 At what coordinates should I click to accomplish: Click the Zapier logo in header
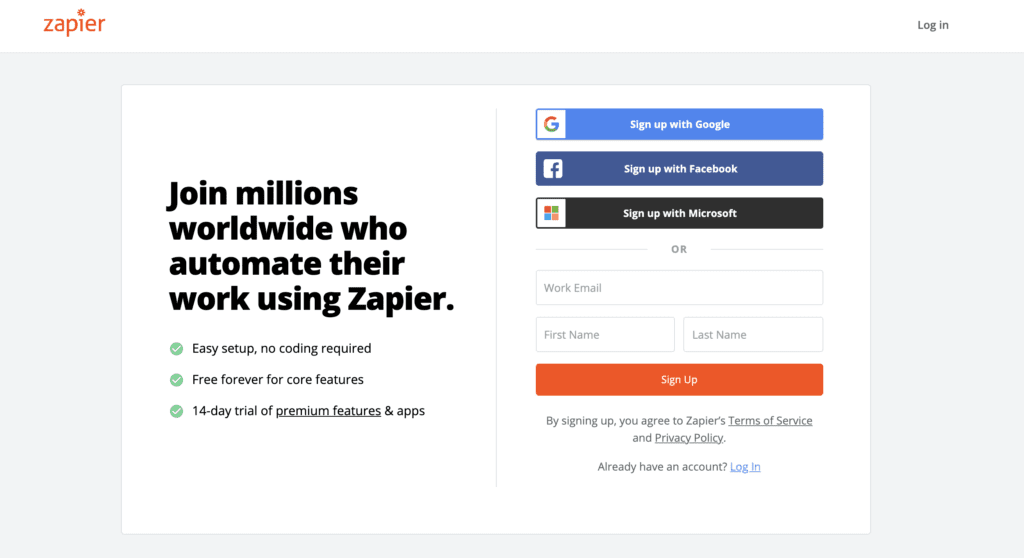[x=74, y=23]
